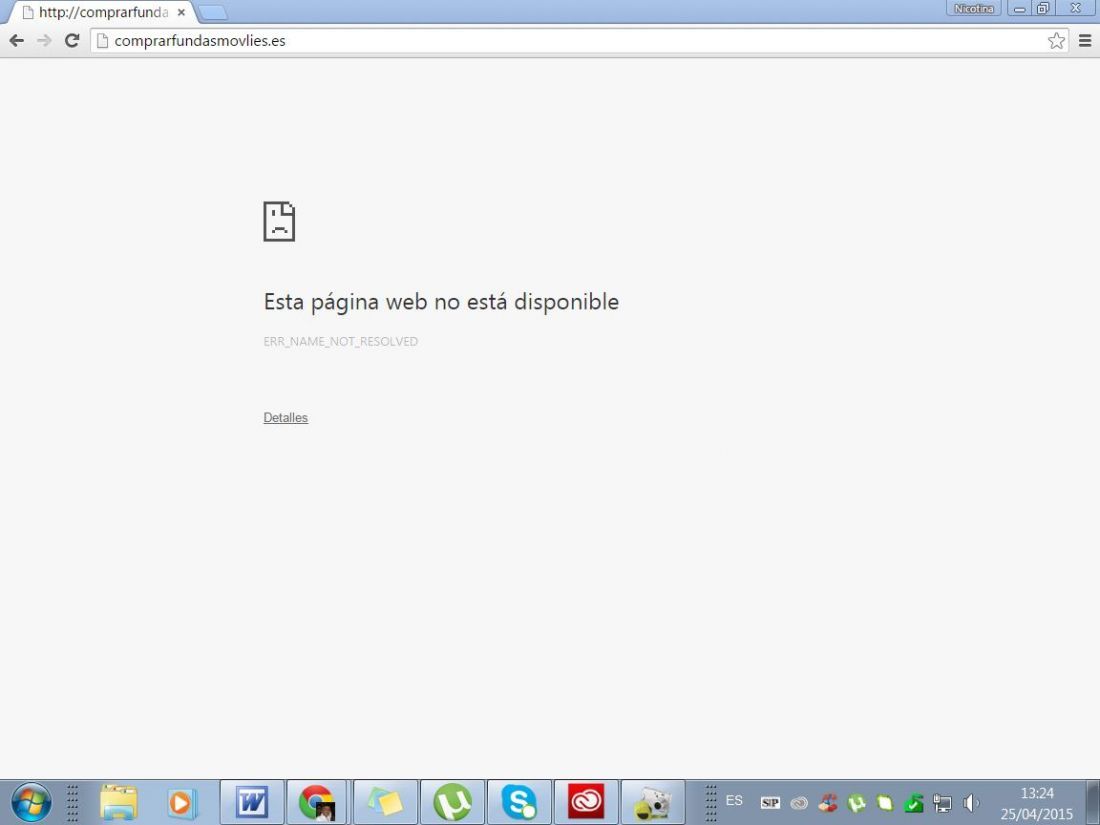The image size is (1100, 825).
Task: Bookmark this page with the star icon
Action: [x=1056, y=41]
